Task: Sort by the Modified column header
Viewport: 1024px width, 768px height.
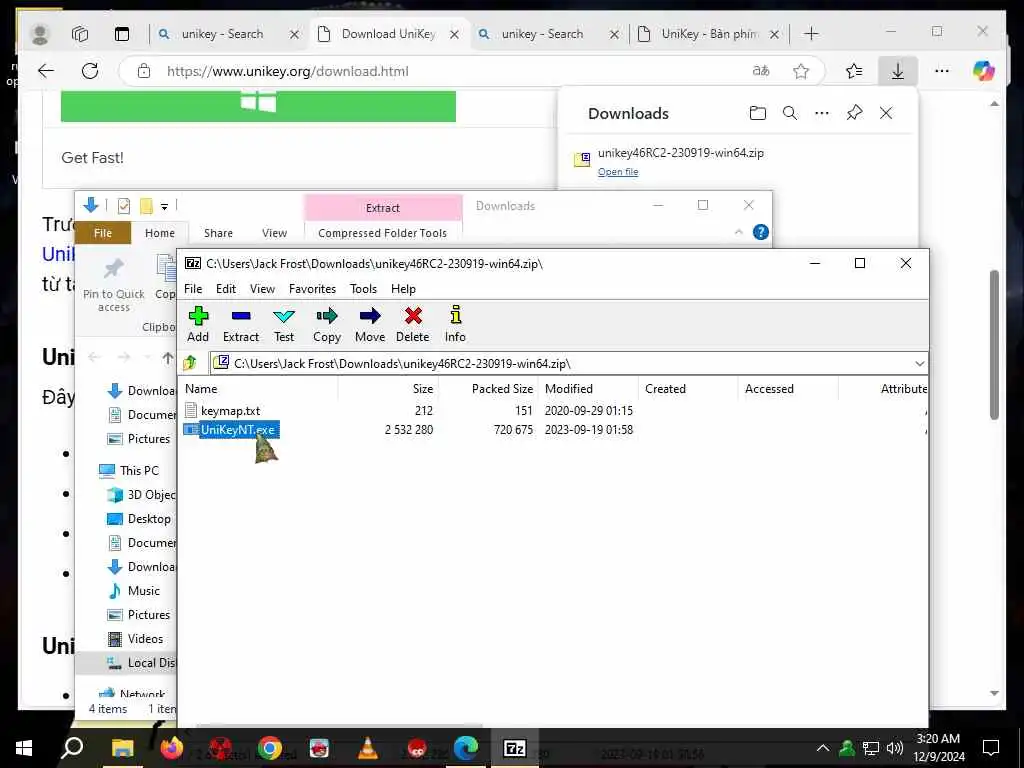Action: (588, 389)
